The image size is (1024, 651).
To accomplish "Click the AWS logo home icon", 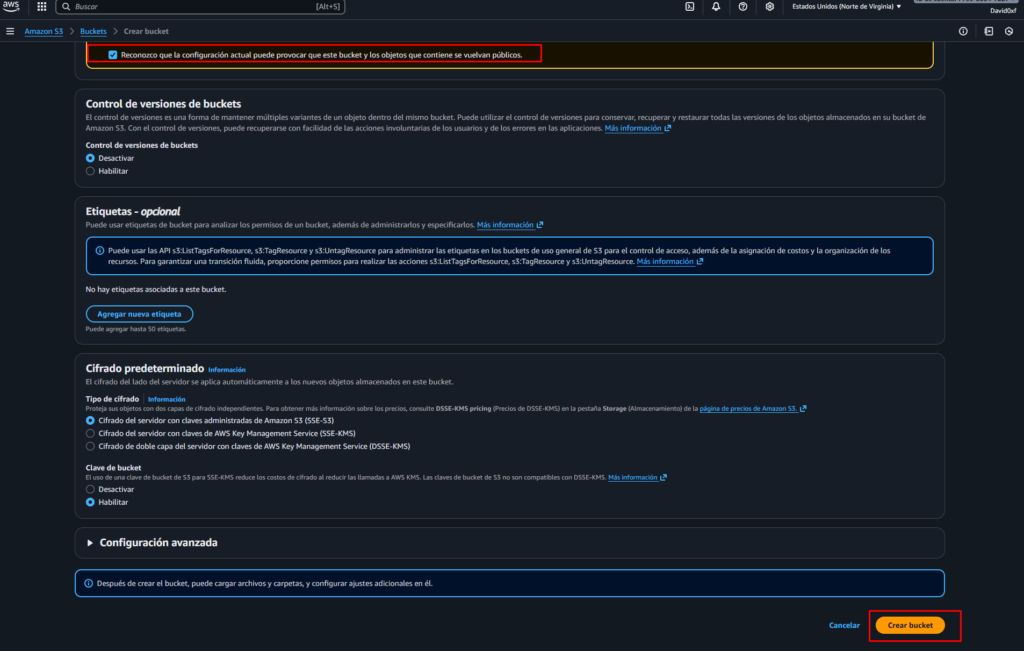I will [x=11, y=6].
